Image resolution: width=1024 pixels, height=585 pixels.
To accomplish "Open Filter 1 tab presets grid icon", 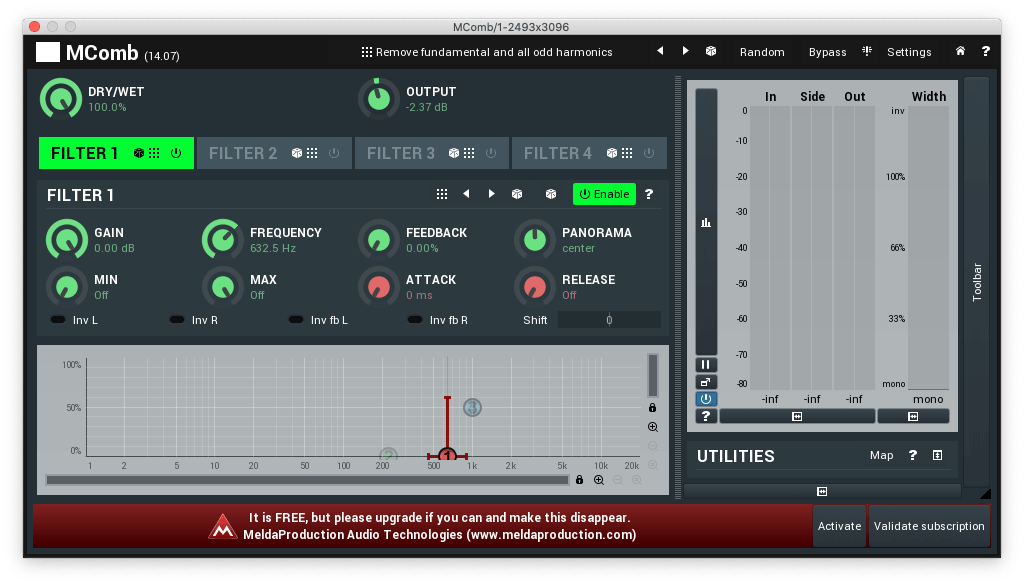I will [x=154, y=153].
